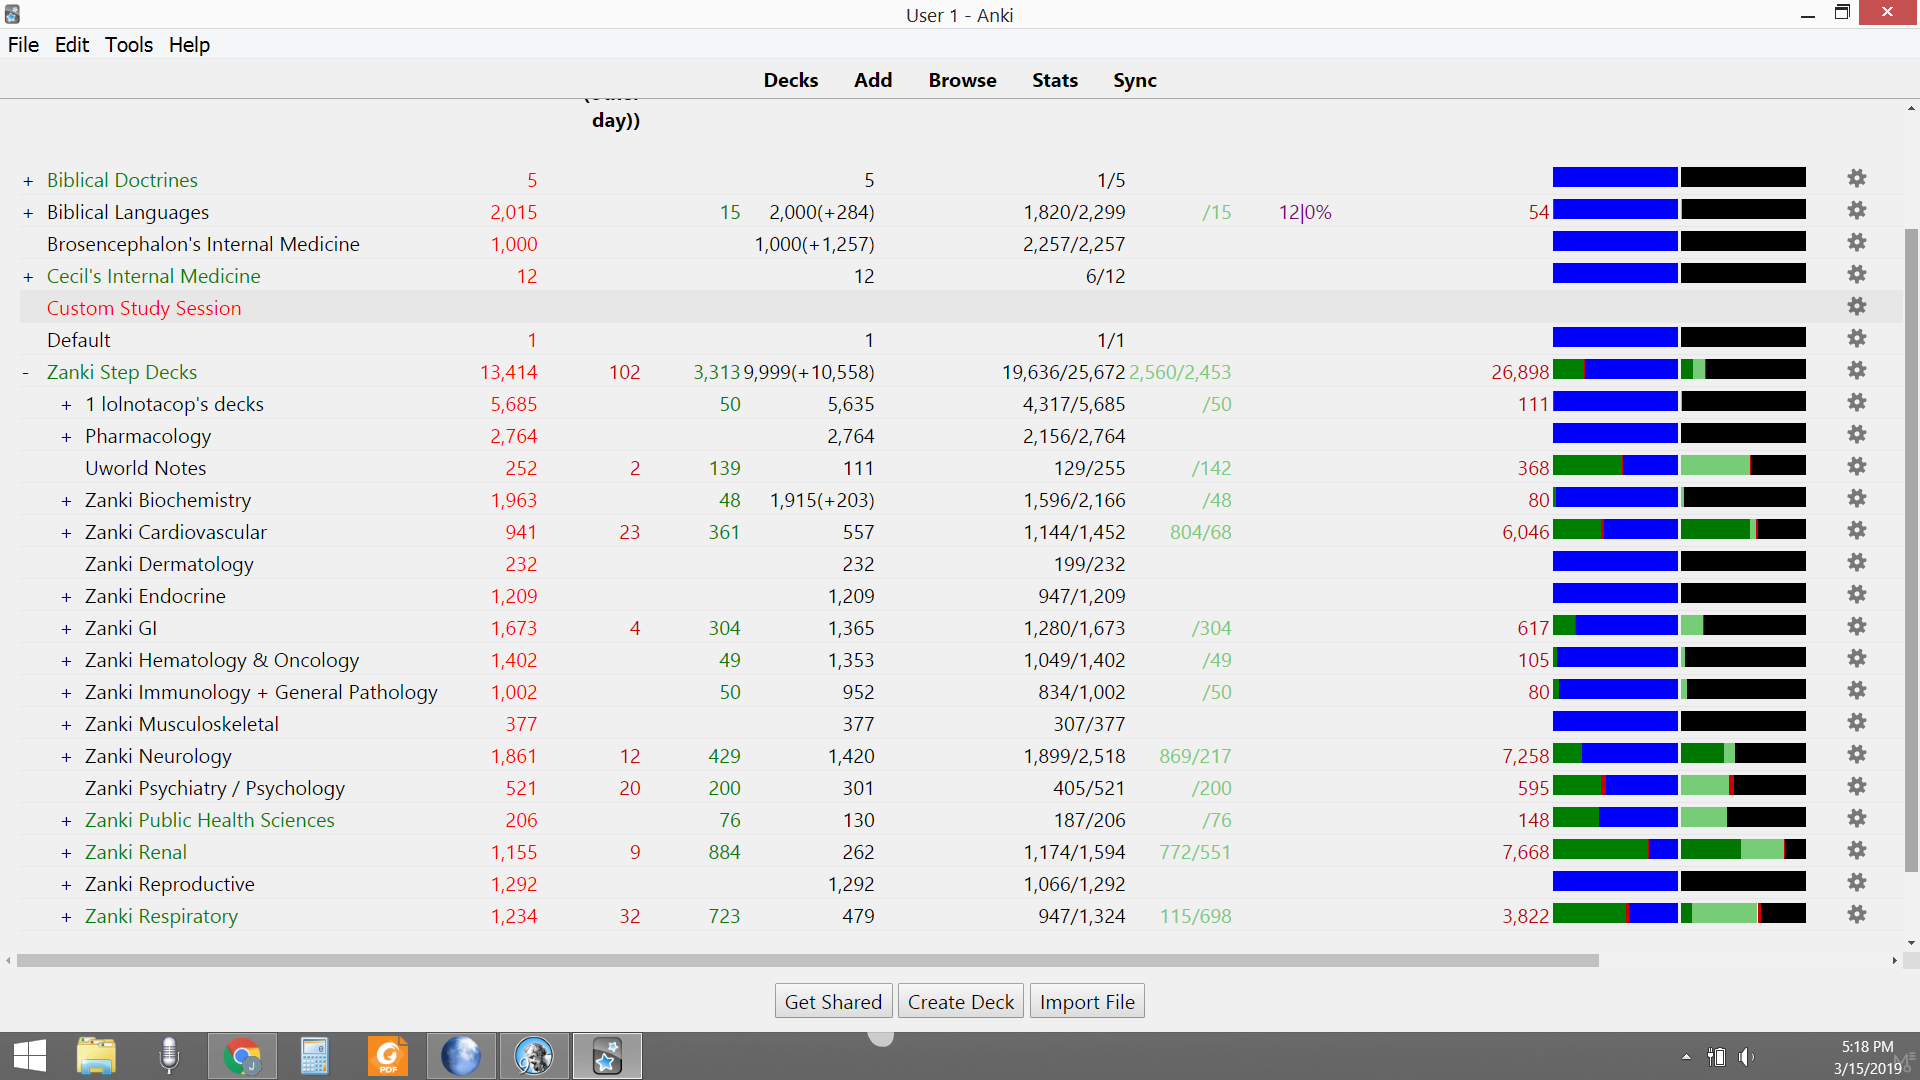This screenshot has width=1920, height=1080.
Task: Expand the Pharmacology subdeck
Action: tap(66, 437)
